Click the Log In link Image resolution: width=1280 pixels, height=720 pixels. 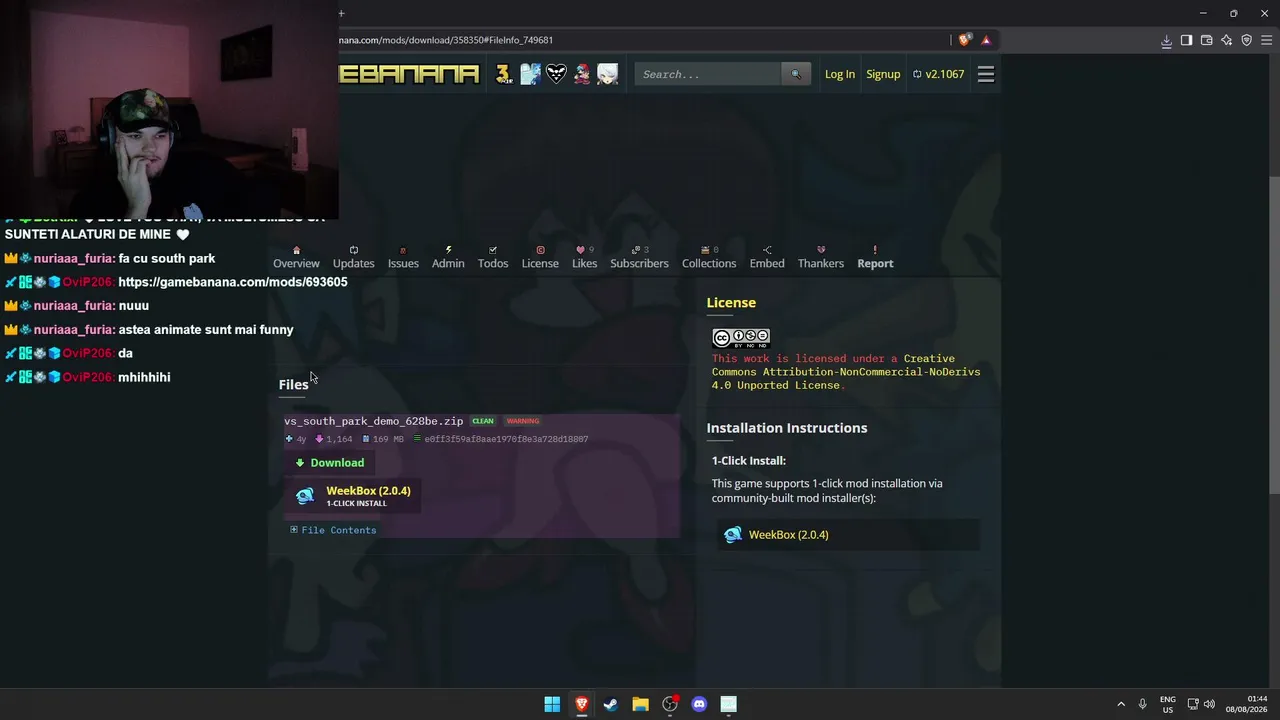(840, 74)
